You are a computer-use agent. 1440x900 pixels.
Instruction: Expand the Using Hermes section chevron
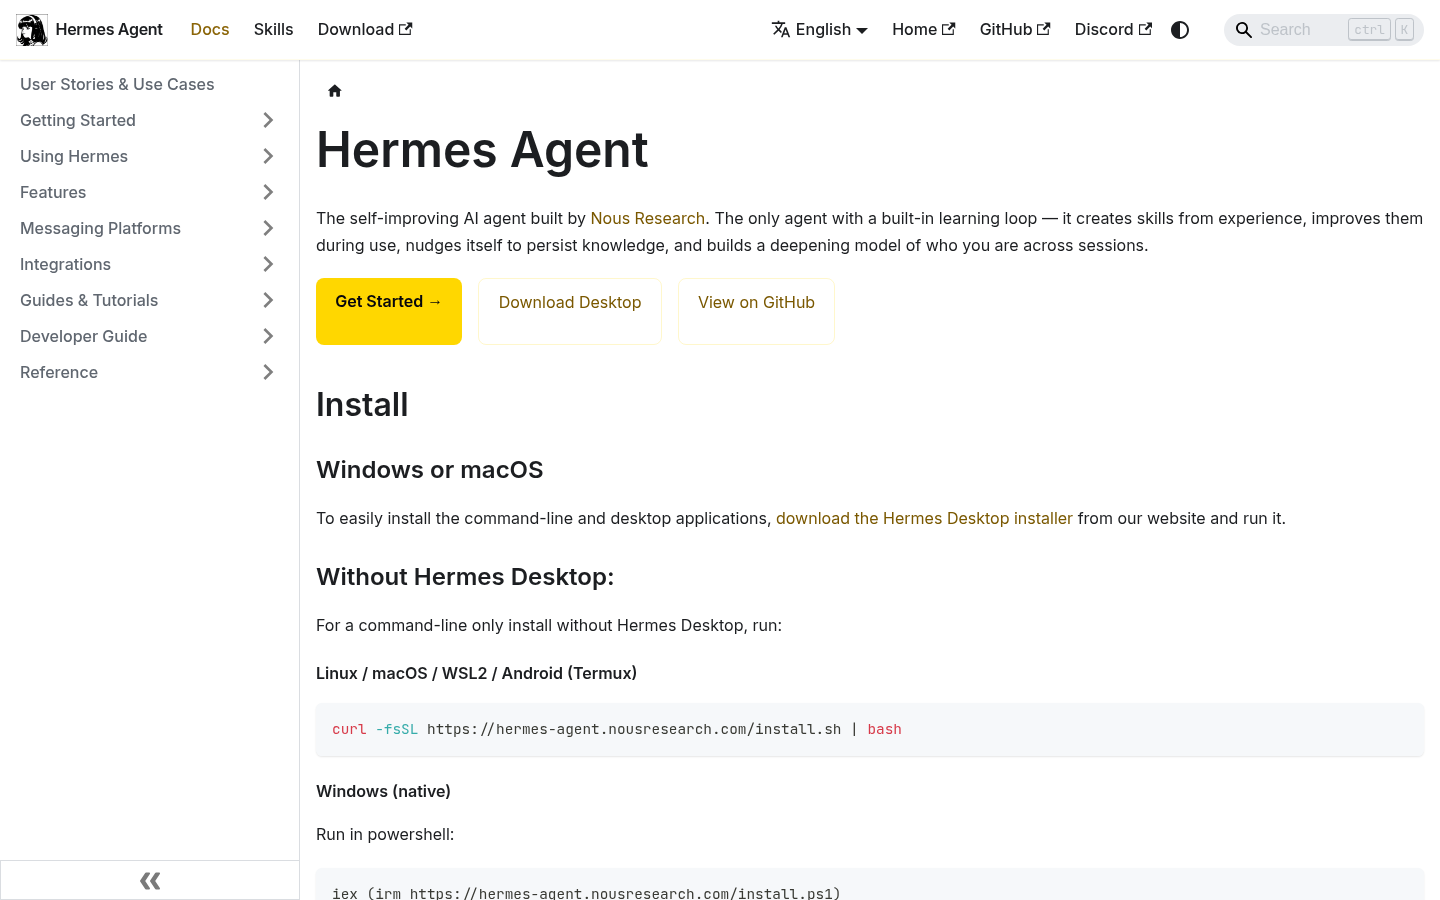(268, 156)
